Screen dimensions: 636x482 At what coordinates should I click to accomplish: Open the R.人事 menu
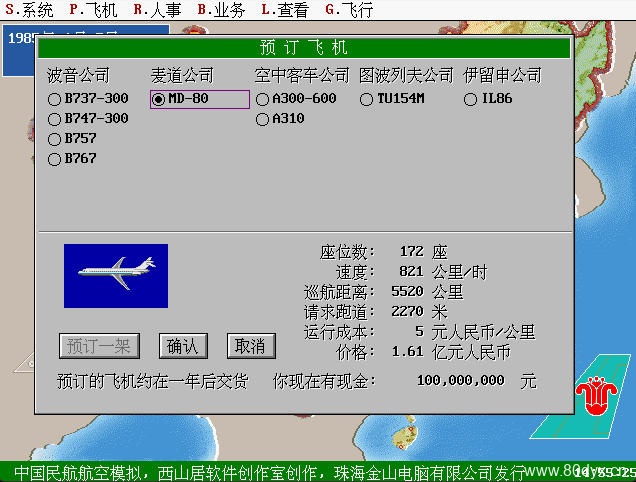[157, 10]
